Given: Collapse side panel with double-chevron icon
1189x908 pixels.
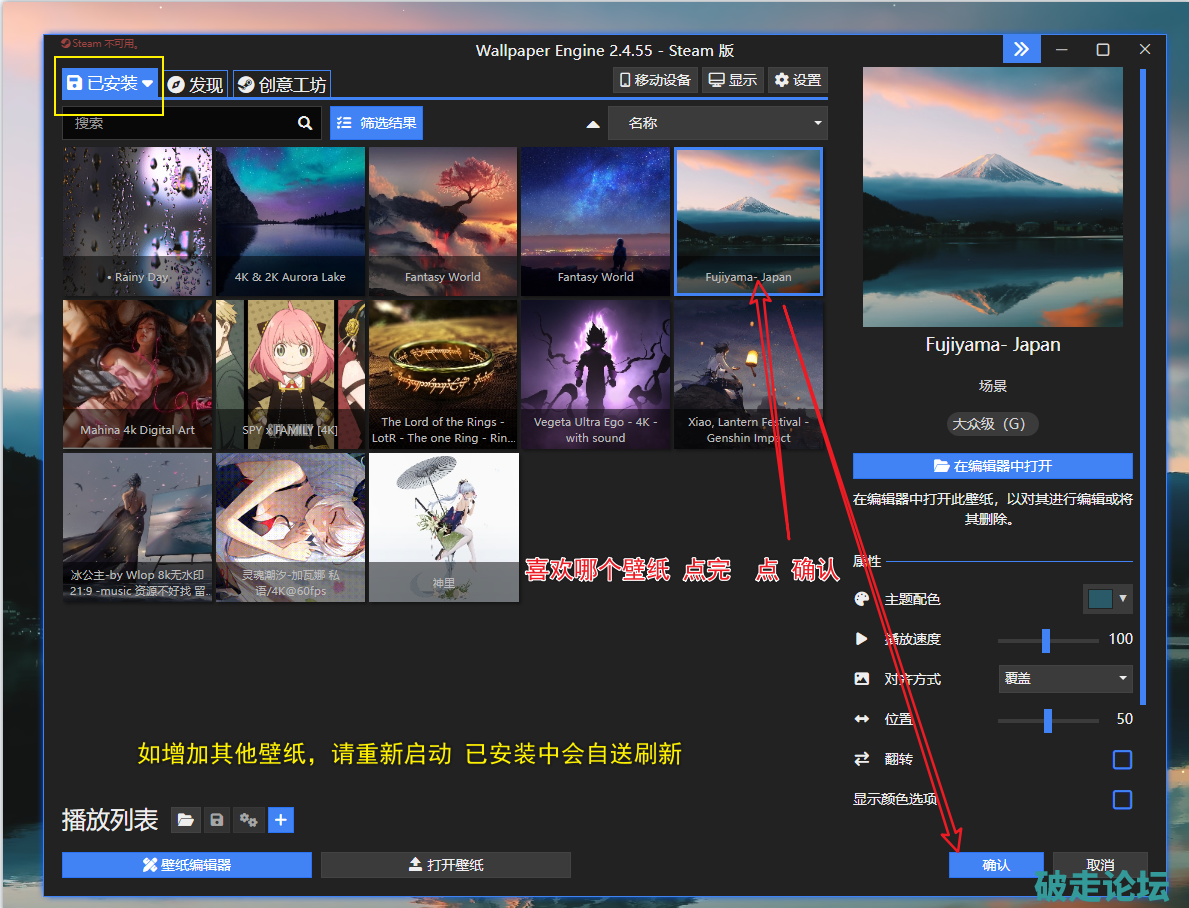Looking at the screenshot, I should tap(1021, 49).
